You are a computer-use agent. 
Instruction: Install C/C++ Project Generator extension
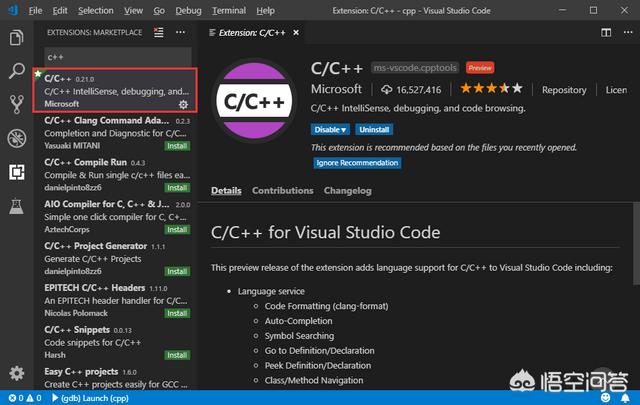coord(177,271)
